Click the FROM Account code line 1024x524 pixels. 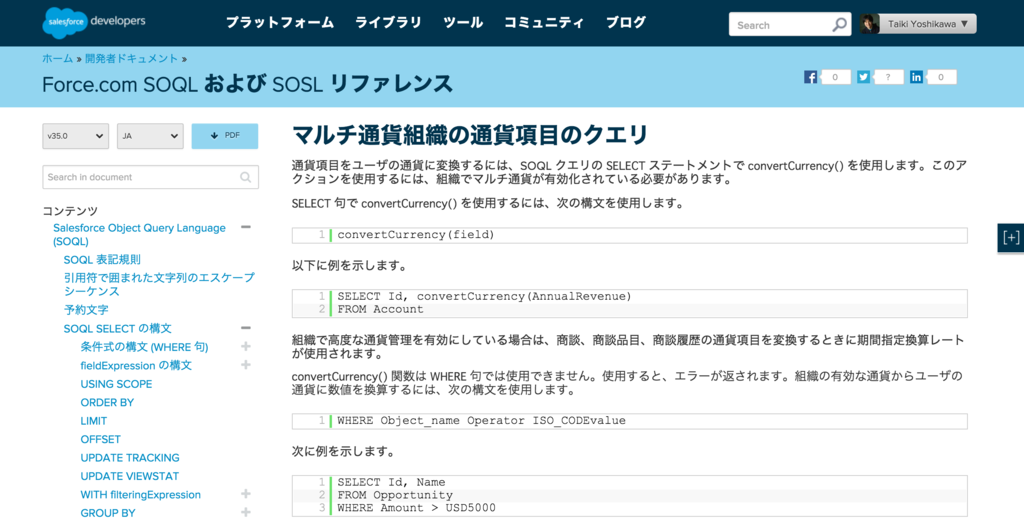coord(380,309)
